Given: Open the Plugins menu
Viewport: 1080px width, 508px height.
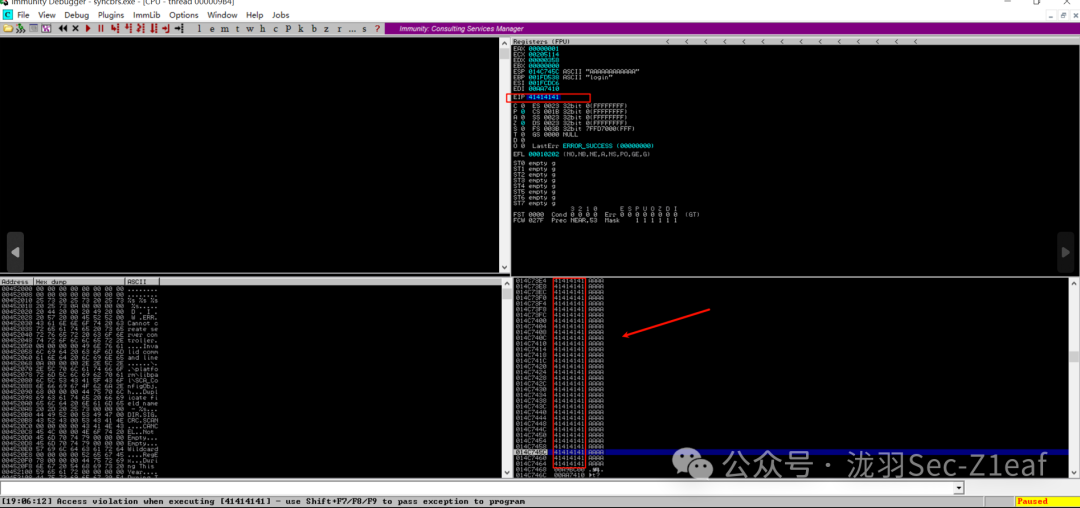Looking at the screenshot, I should 111,15.
